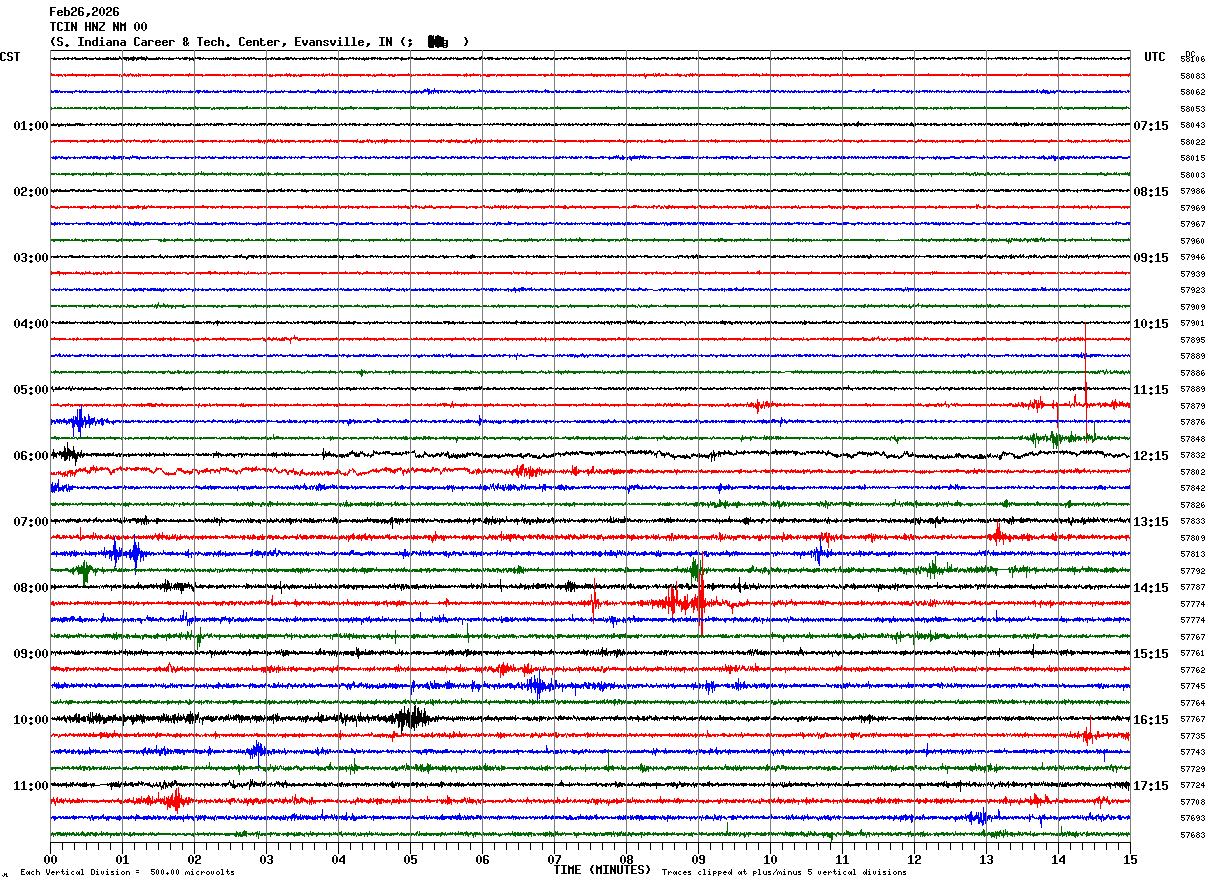
Task: Click the 10:15 UTC time label
Action: [1151, 324]
